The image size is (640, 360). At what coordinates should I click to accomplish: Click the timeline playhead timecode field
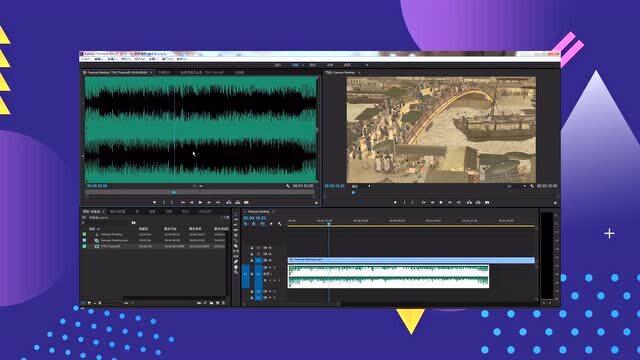click(x=254, y=218)
